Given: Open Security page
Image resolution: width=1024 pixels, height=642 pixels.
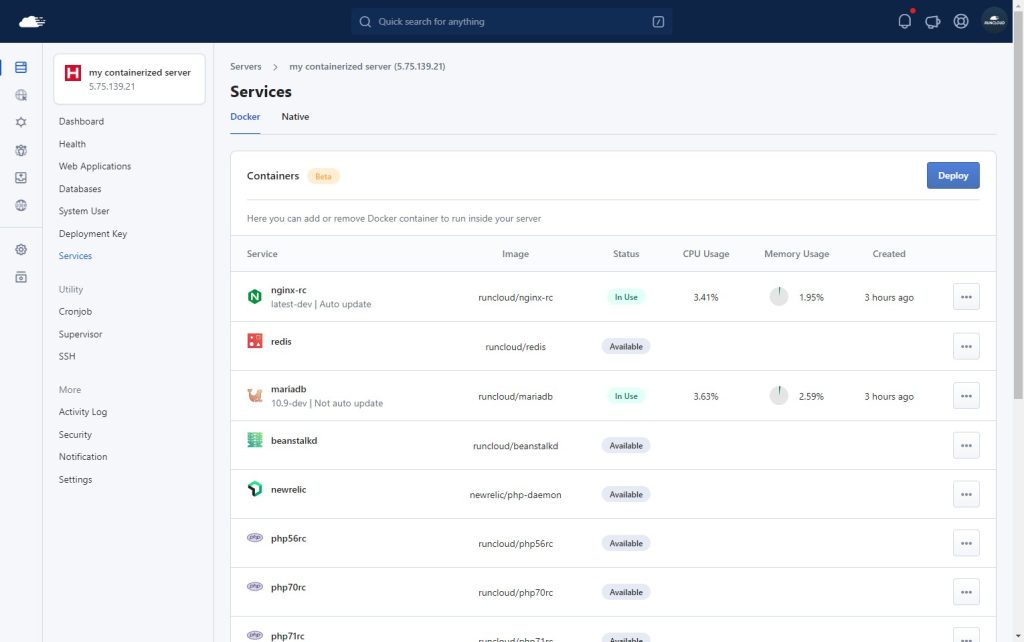Looking at the screenshot, I should (x=75, y=435).
